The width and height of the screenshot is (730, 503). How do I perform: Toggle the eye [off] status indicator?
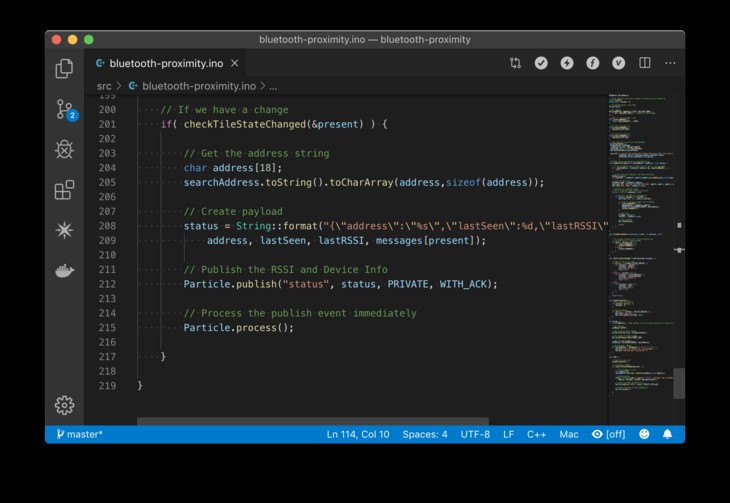609,435
